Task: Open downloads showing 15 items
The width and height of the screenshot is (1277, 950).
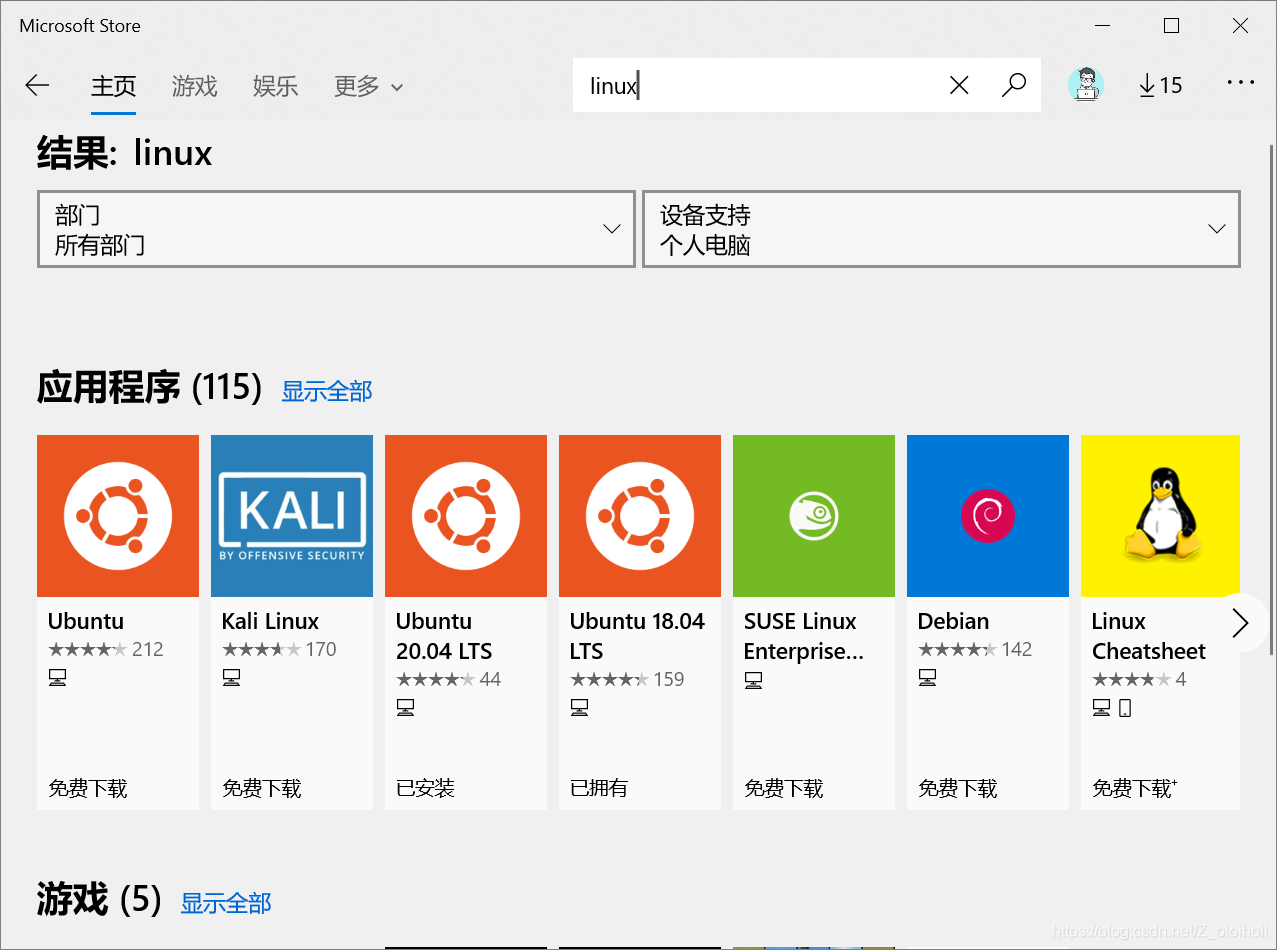Action: (1158, 85)
